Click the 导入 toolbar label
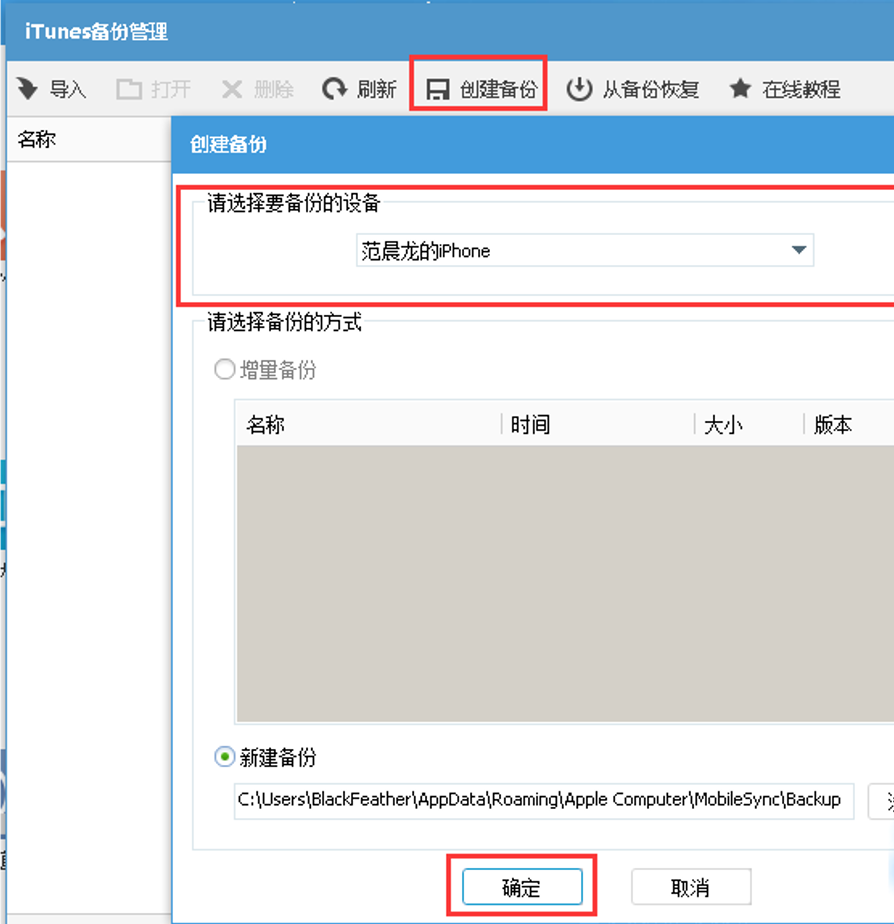 68,90
